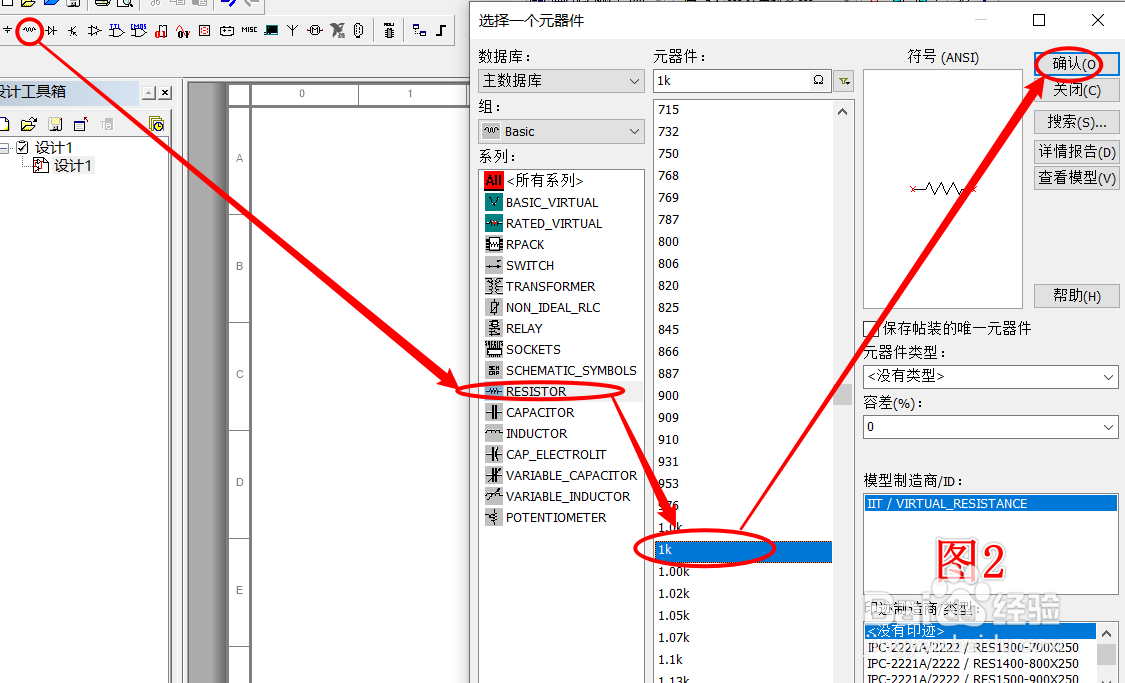Image resolution: width=1125 pixels, height=683 pixels.
Task: Click the 搜索(S) search button
Action: [1076, 121]
